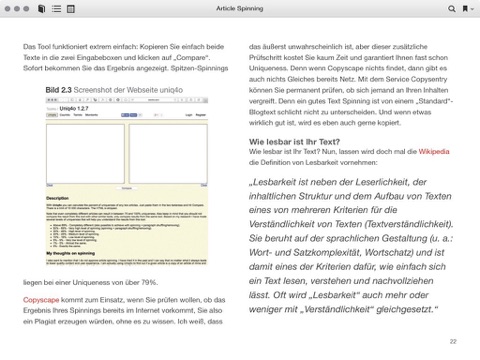
Task: Click page number 22
Action: pyautogui.click(x=453, y=341)
